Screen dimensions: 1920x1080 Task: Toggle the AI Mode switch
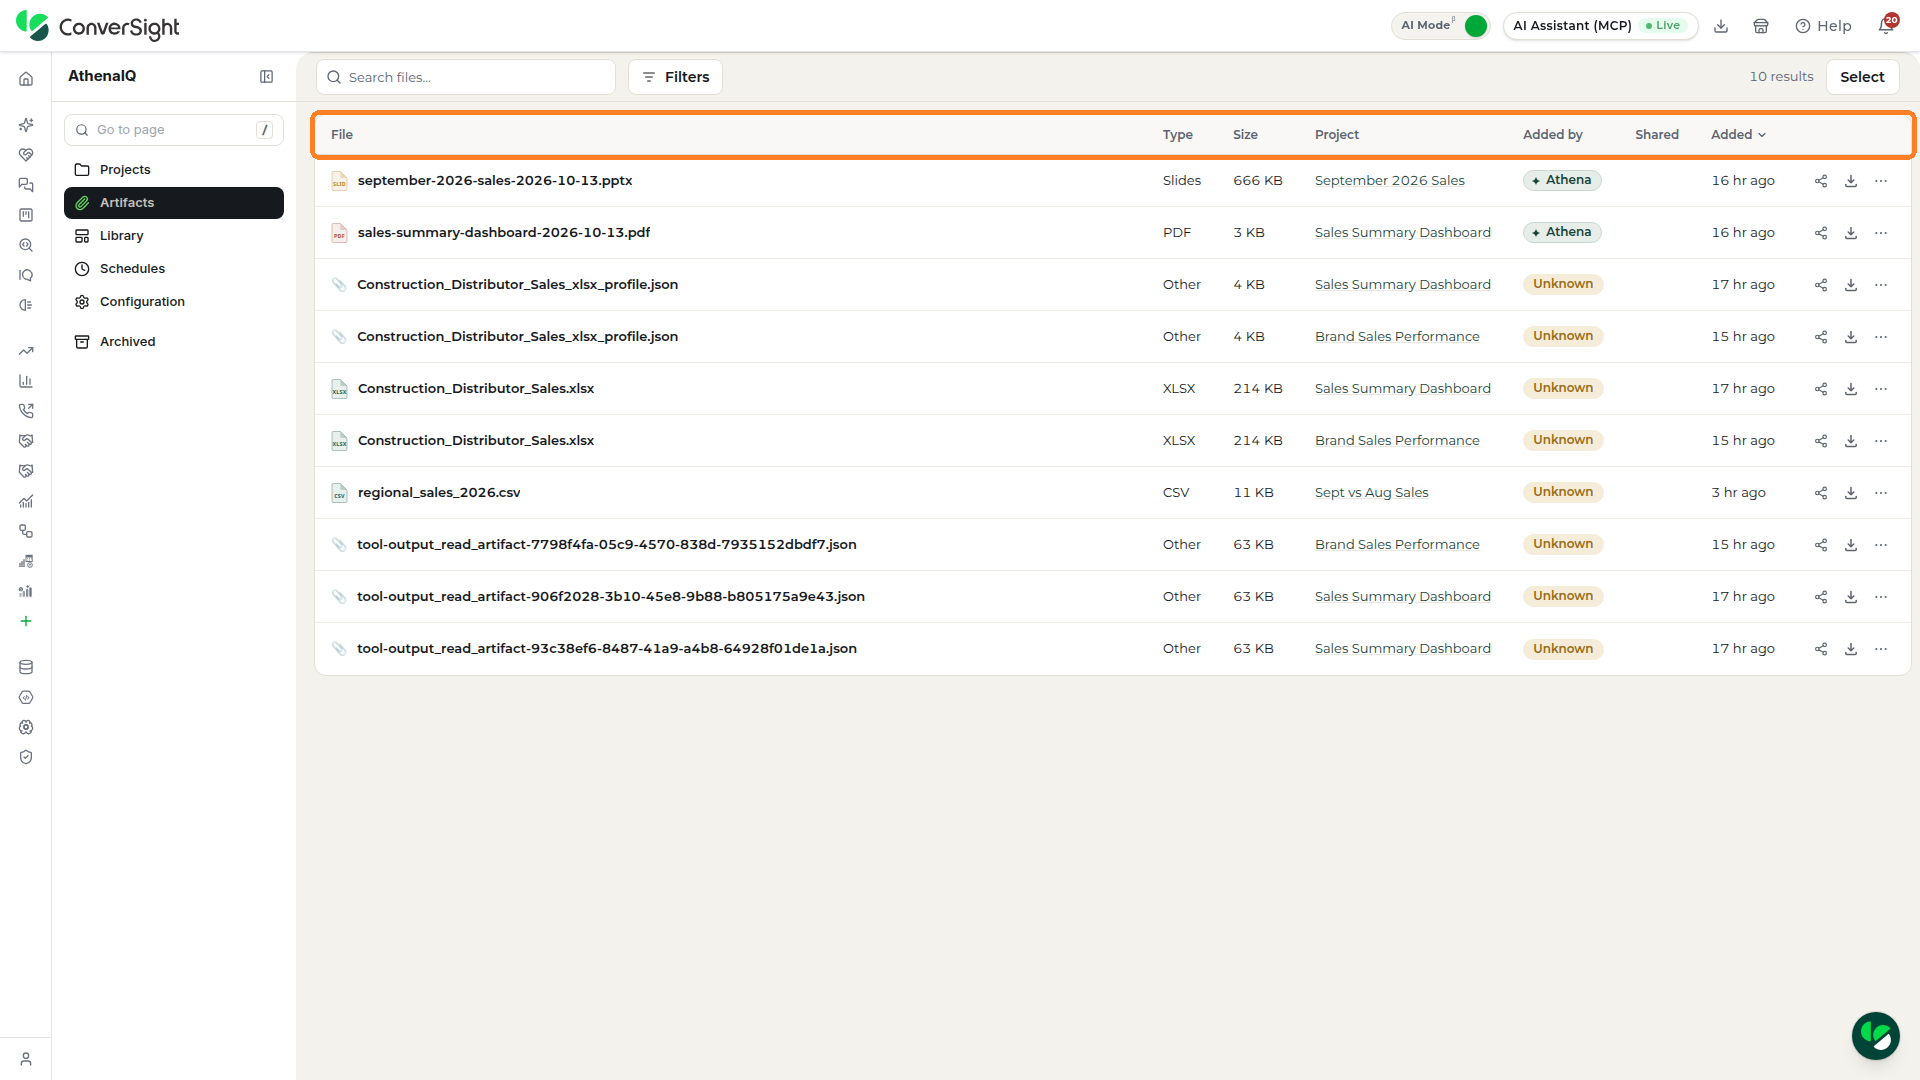pyautogui.click(x=1475, y=26)
